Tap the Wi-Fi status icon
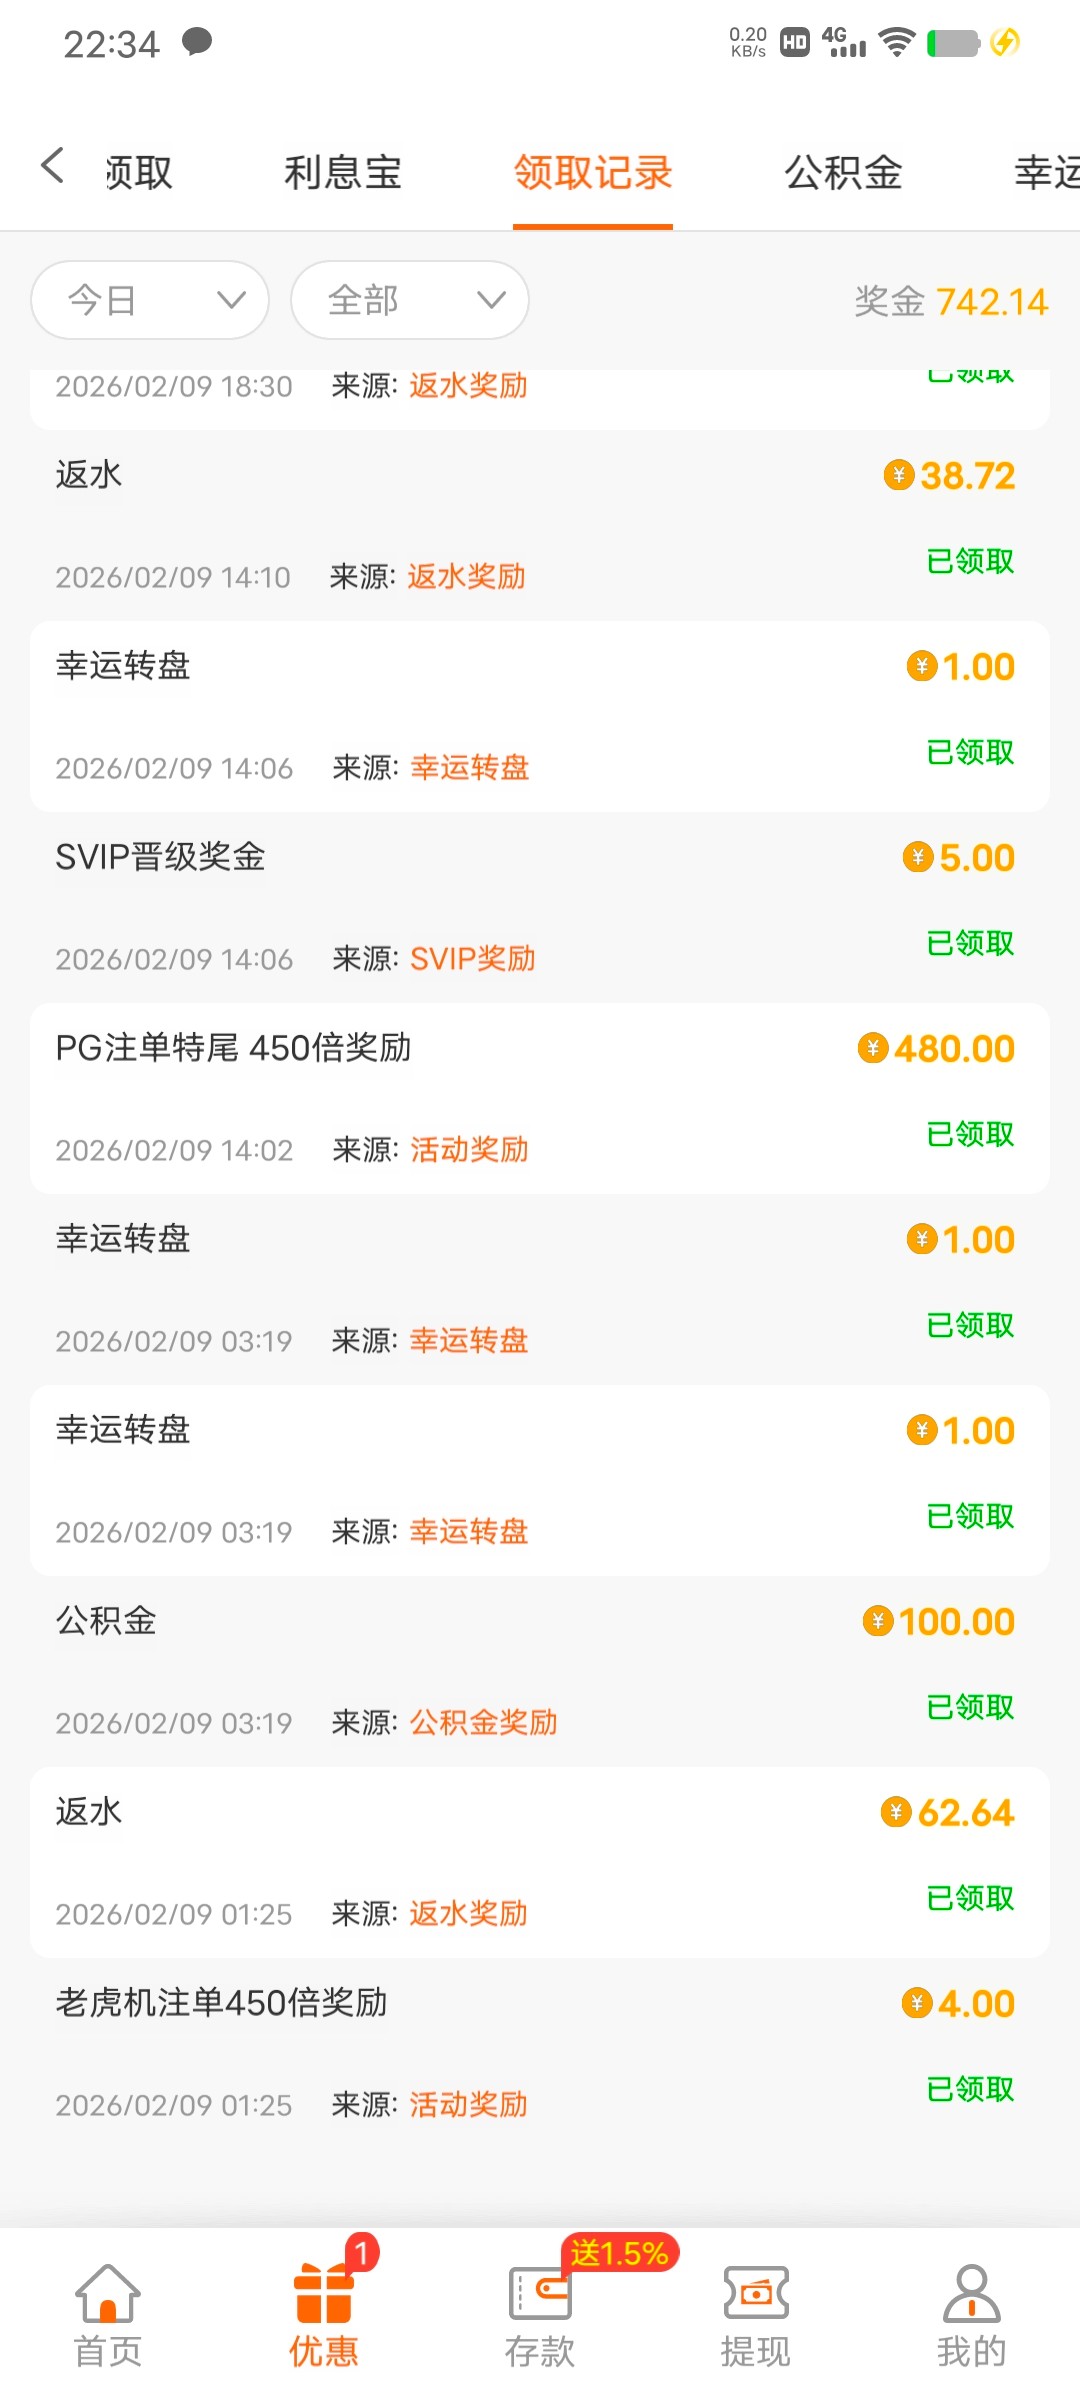Image resolution: width=1080 pixels, height=2408 pixels. click(x=897, y=42)
